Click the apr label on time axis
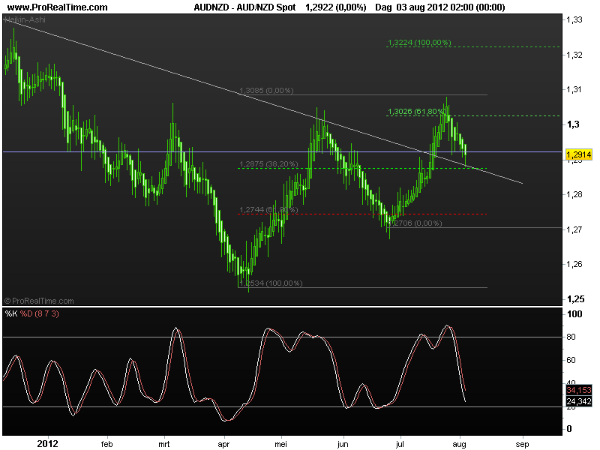 [223, 444]
